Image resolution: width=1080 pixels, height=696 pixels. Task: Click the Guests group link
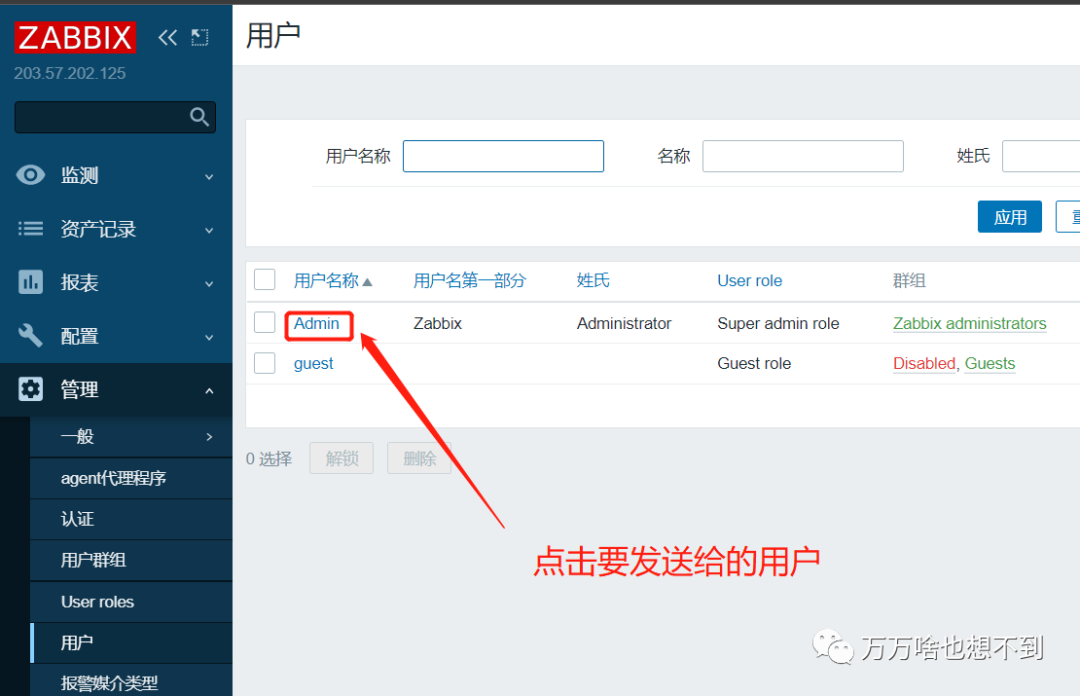(x=990, y=363)
